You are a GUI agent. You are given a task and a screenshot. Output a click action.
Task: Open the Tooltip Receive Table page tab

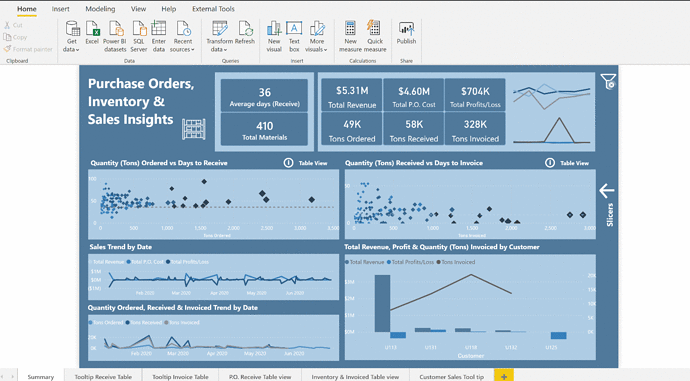click(x=103, y=377)
